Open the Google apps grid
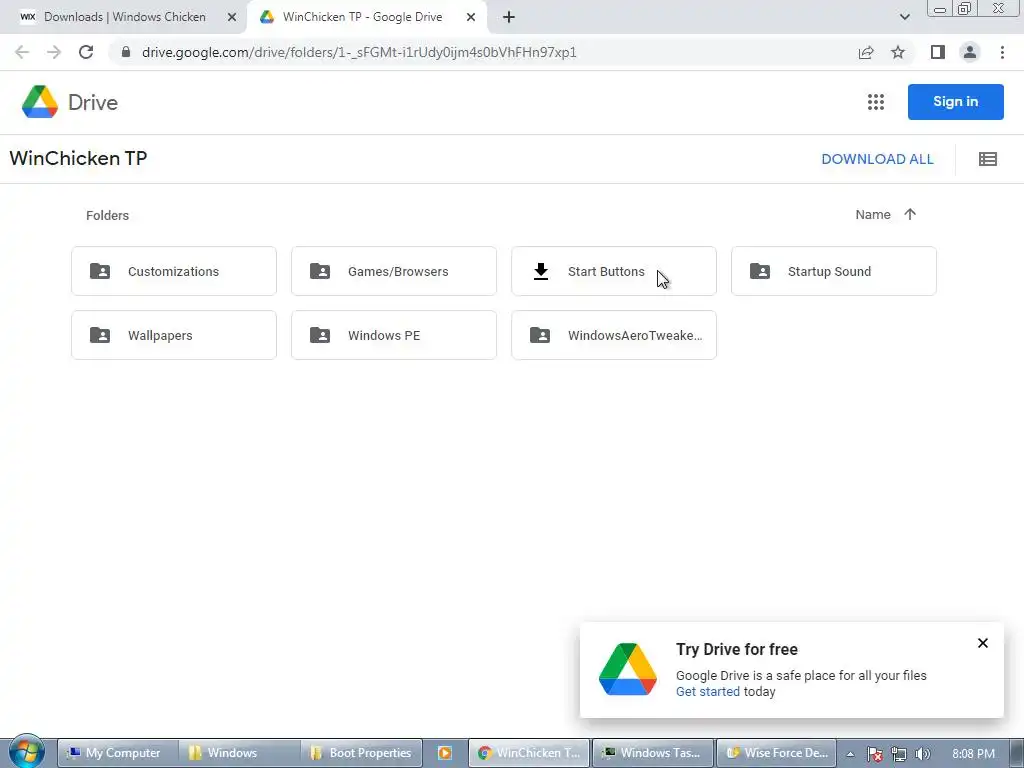The height and width of the screenshot is (768, 1024). [876, 102]
